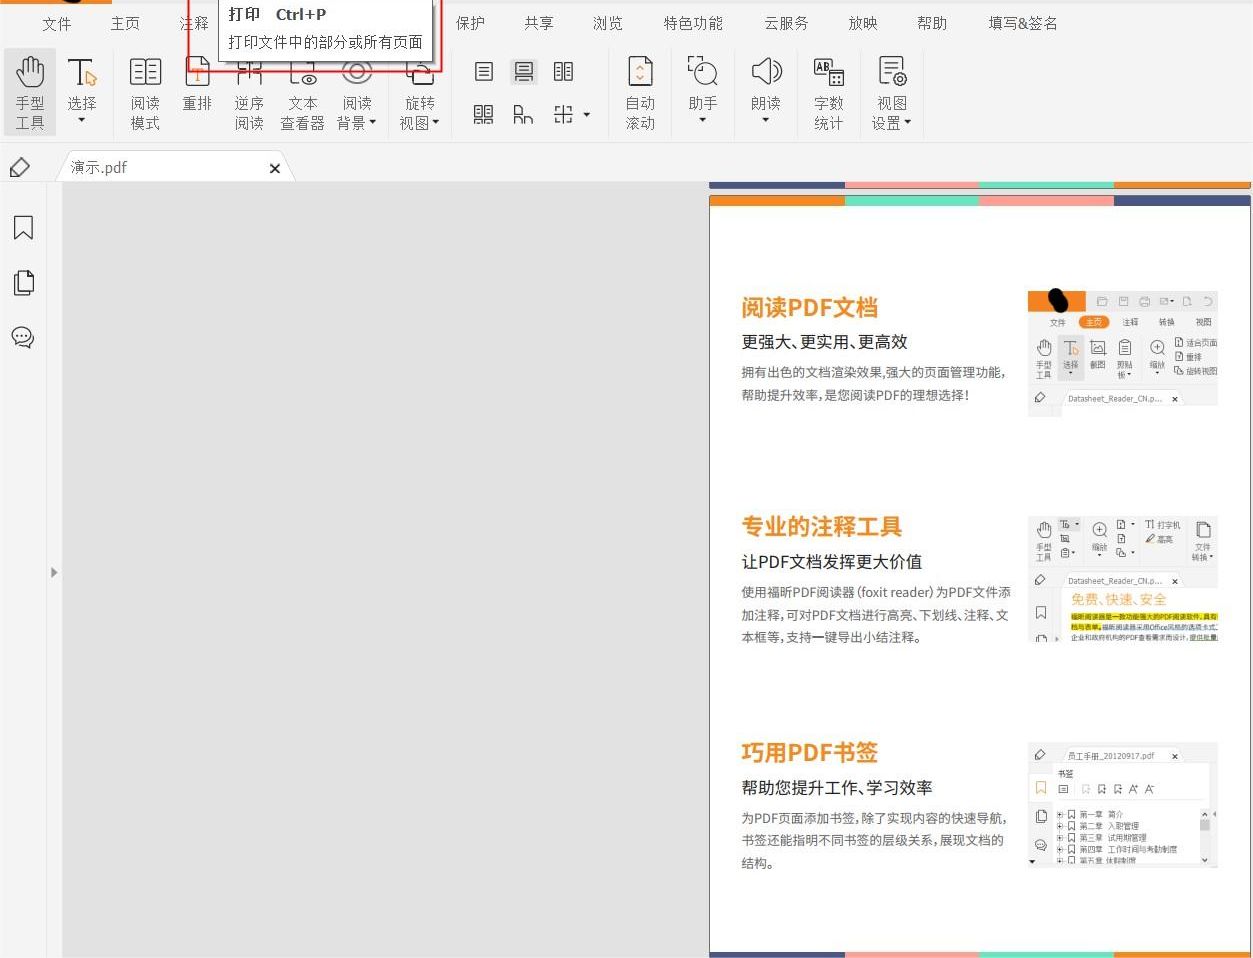Activate 朗读 read aloud
Screen dimensions: 1253x958
[x=765, y=90]
